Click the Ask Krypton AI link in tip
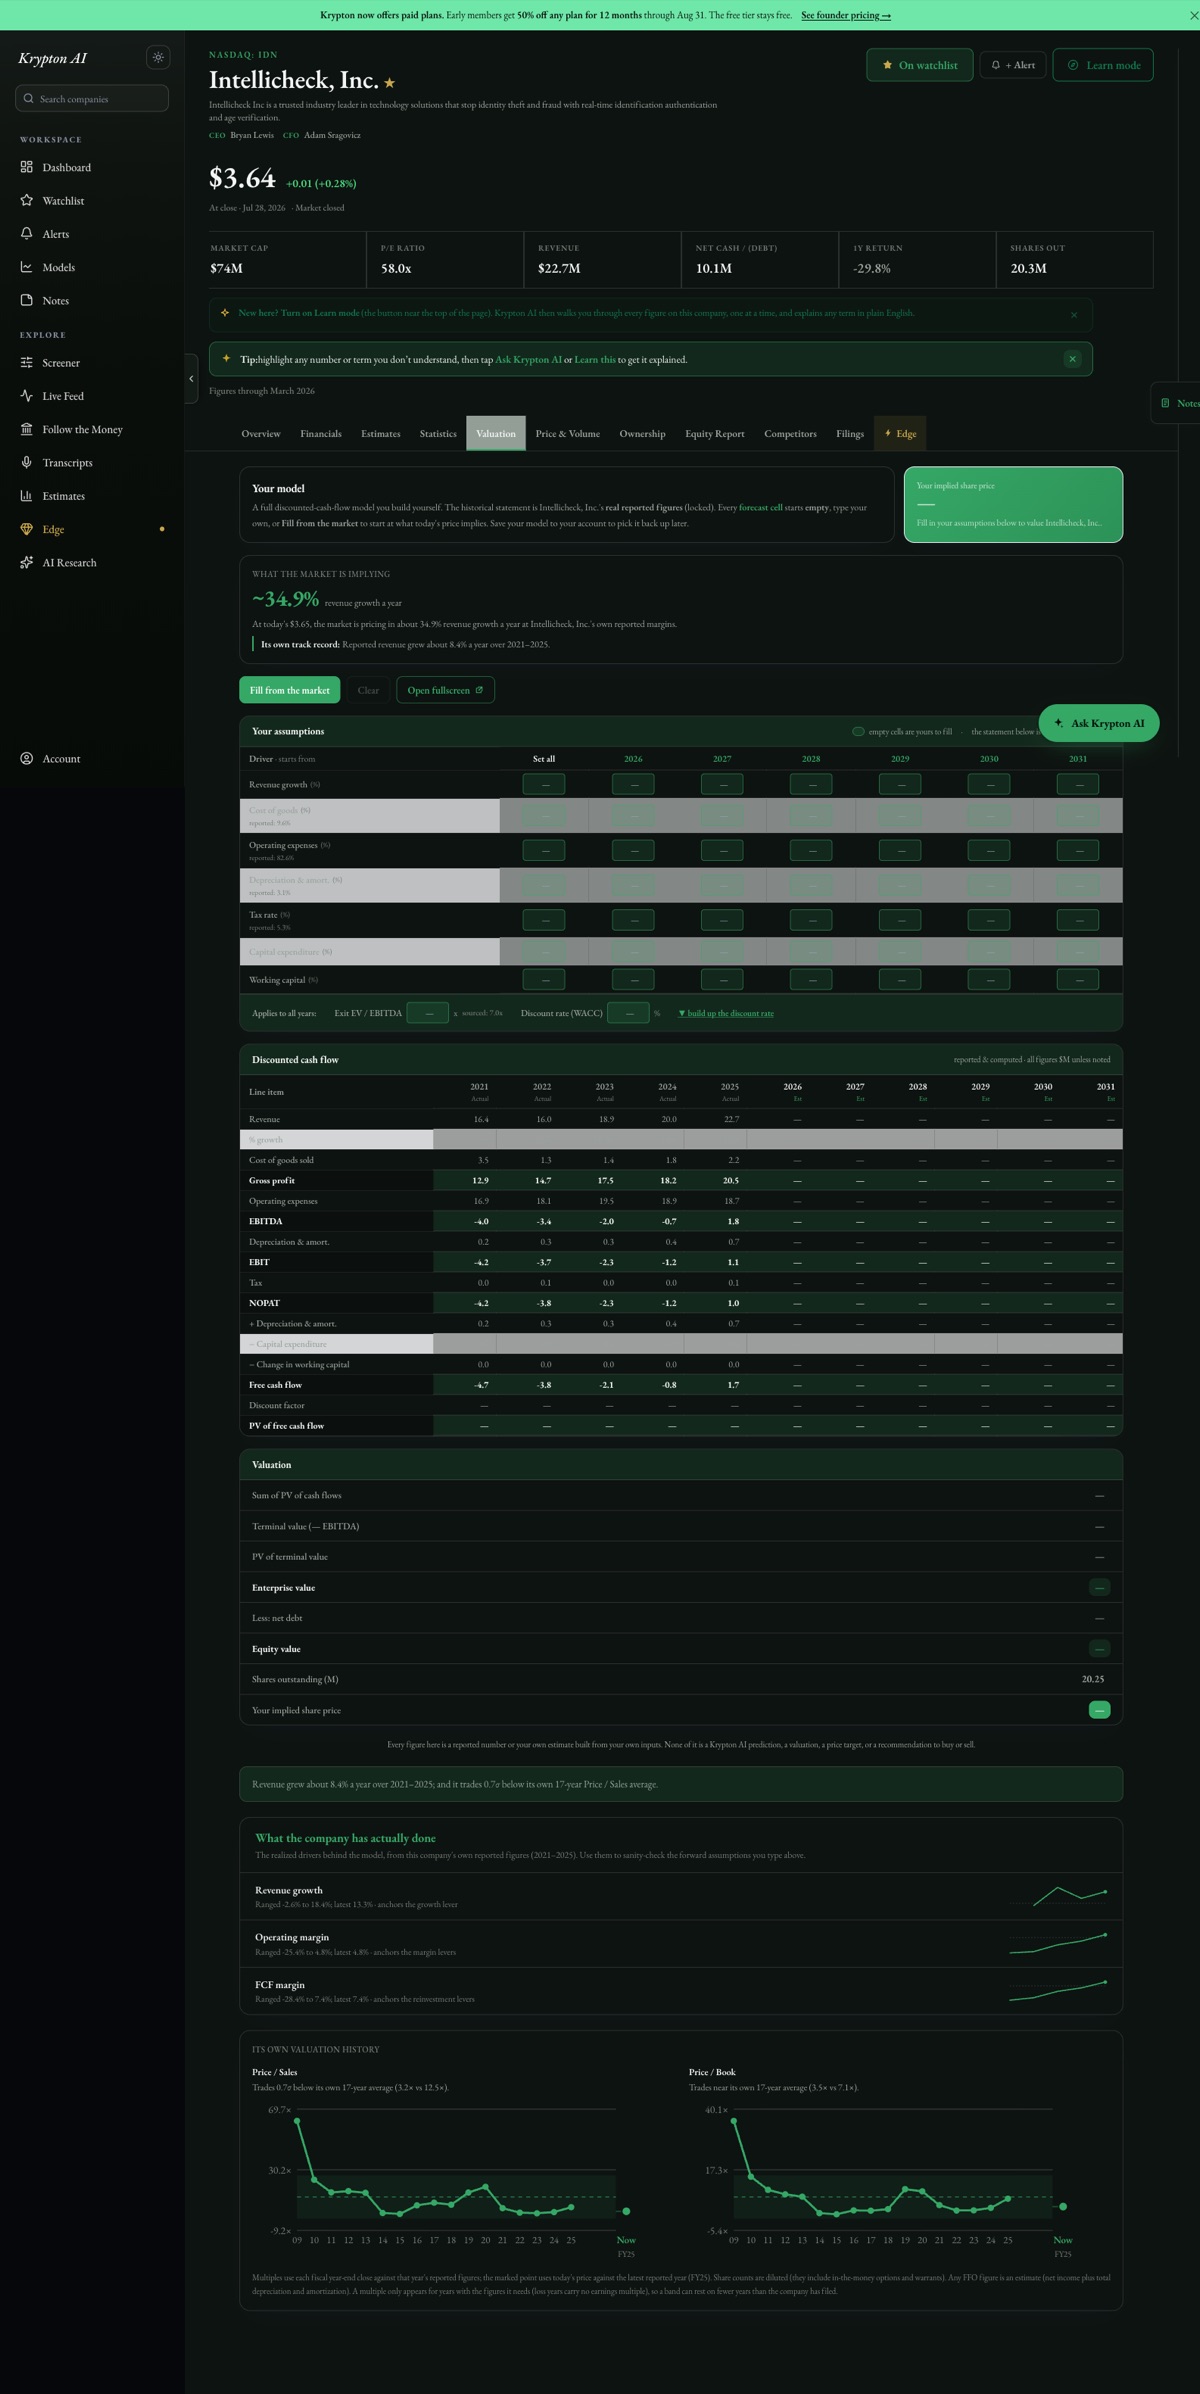 (x=528, y=359)
